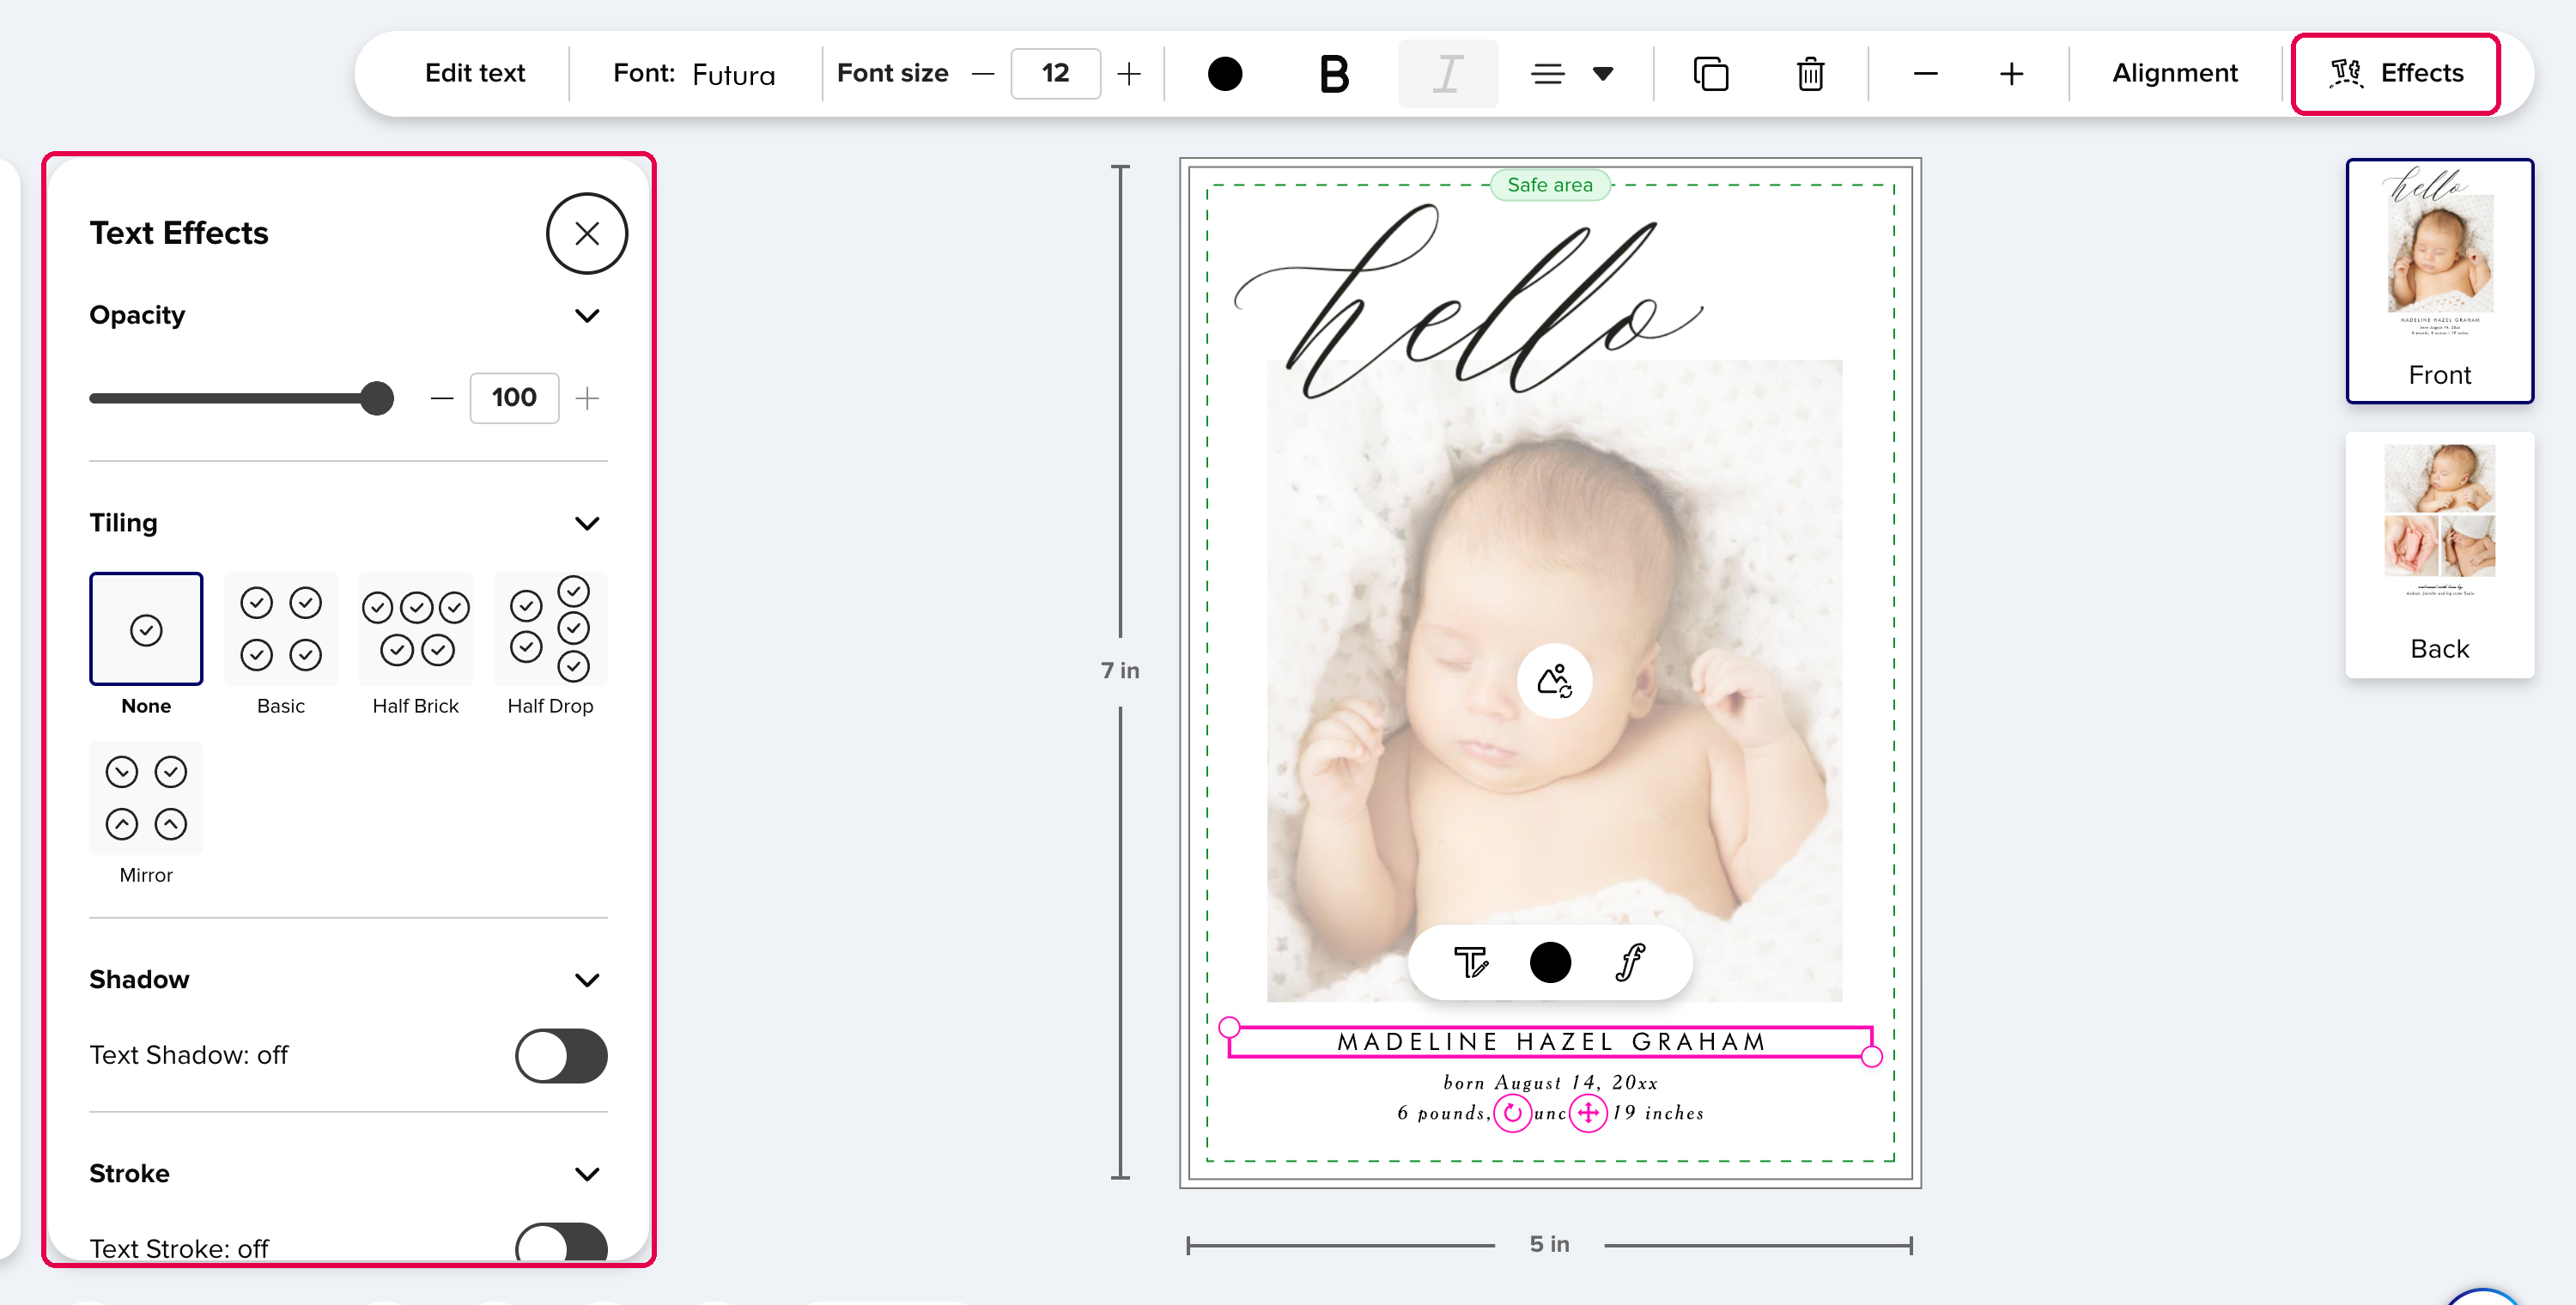Click the Safe area label

pyautogui.click(x=1550, y=185)
